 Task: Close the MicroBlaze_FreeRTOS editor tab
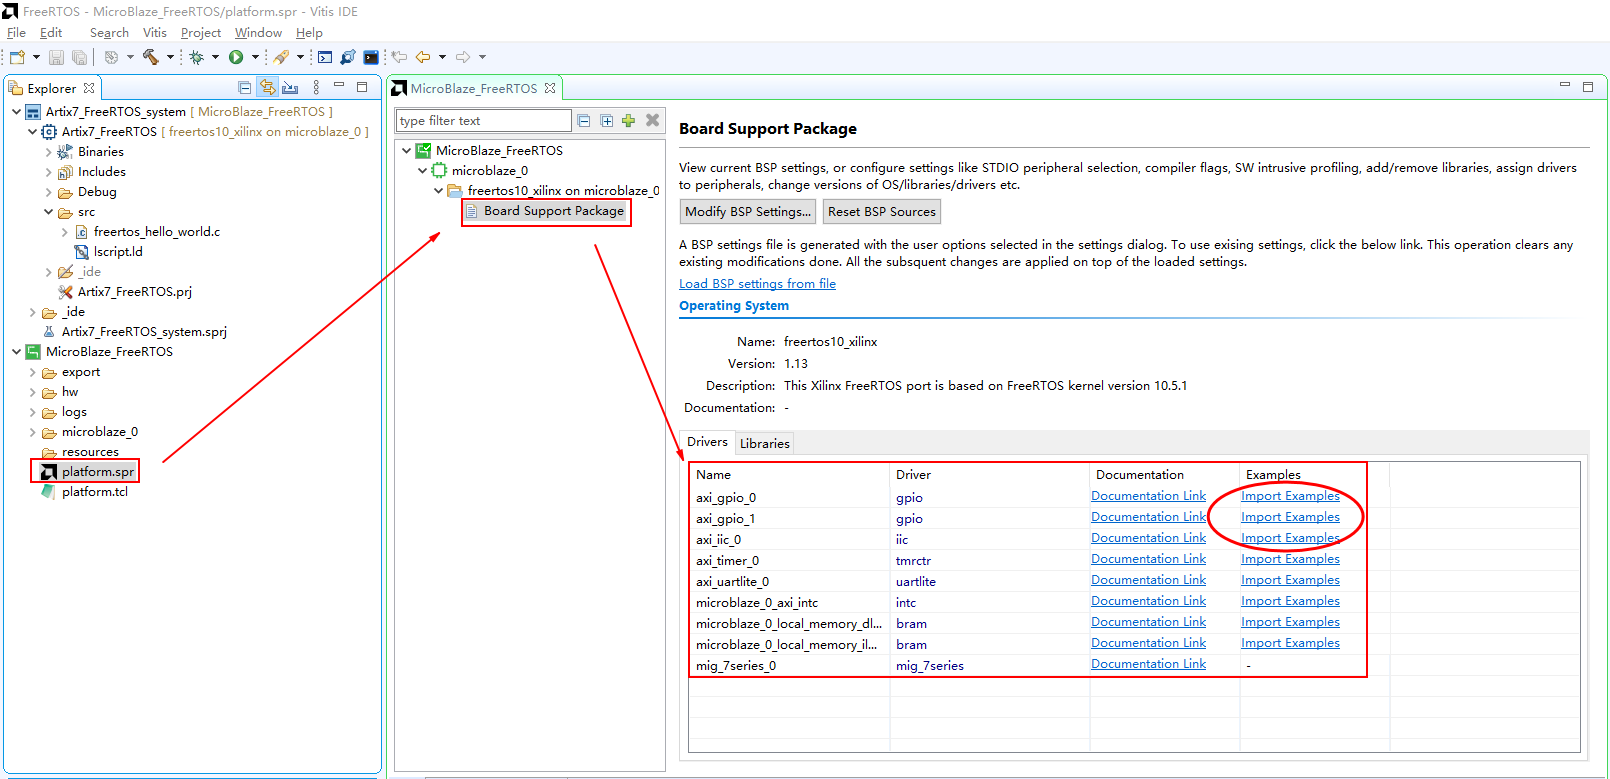[x=550, y=88]
